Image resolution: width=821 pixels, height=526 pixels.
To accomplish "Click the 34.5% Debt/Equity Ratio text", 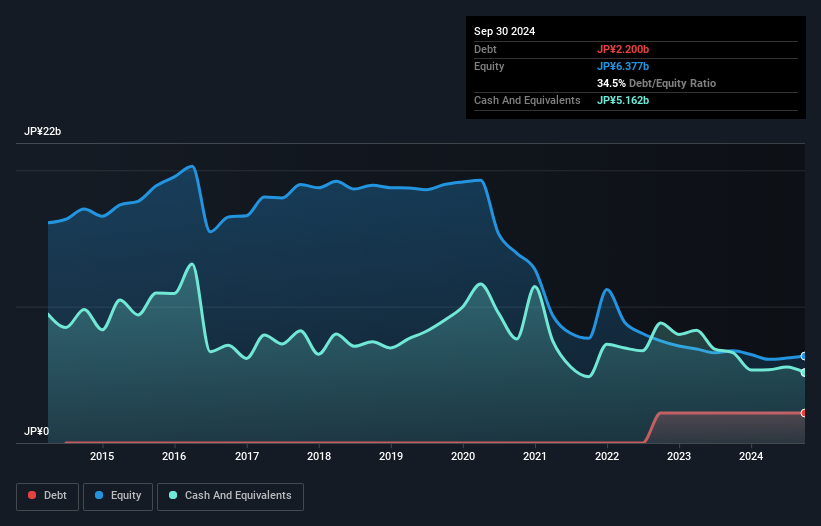I will tap(657, 83).
